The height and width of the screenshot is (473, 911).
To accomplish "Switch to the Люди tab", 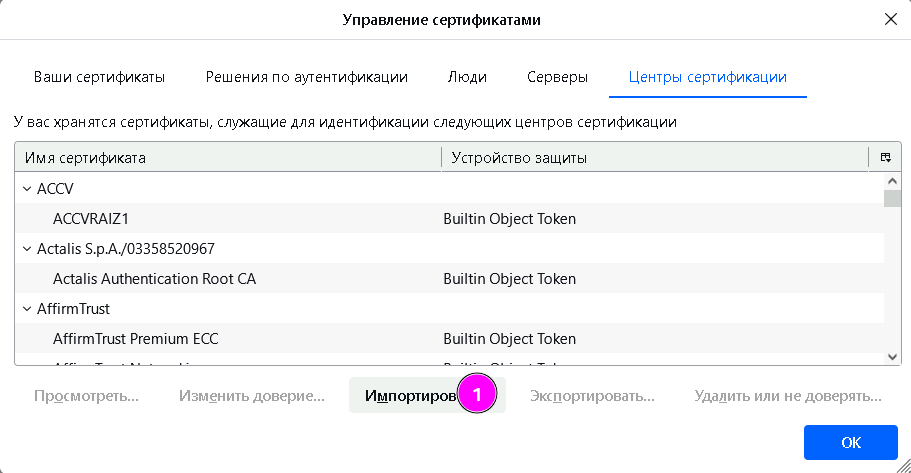I will pos(467,77).
